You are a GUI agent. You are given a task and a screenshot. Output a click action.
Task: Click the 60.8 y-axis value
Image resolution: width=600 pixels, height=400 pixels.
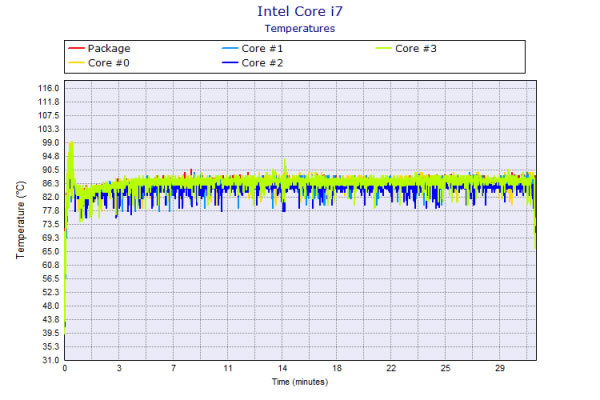tap(51, 265)
